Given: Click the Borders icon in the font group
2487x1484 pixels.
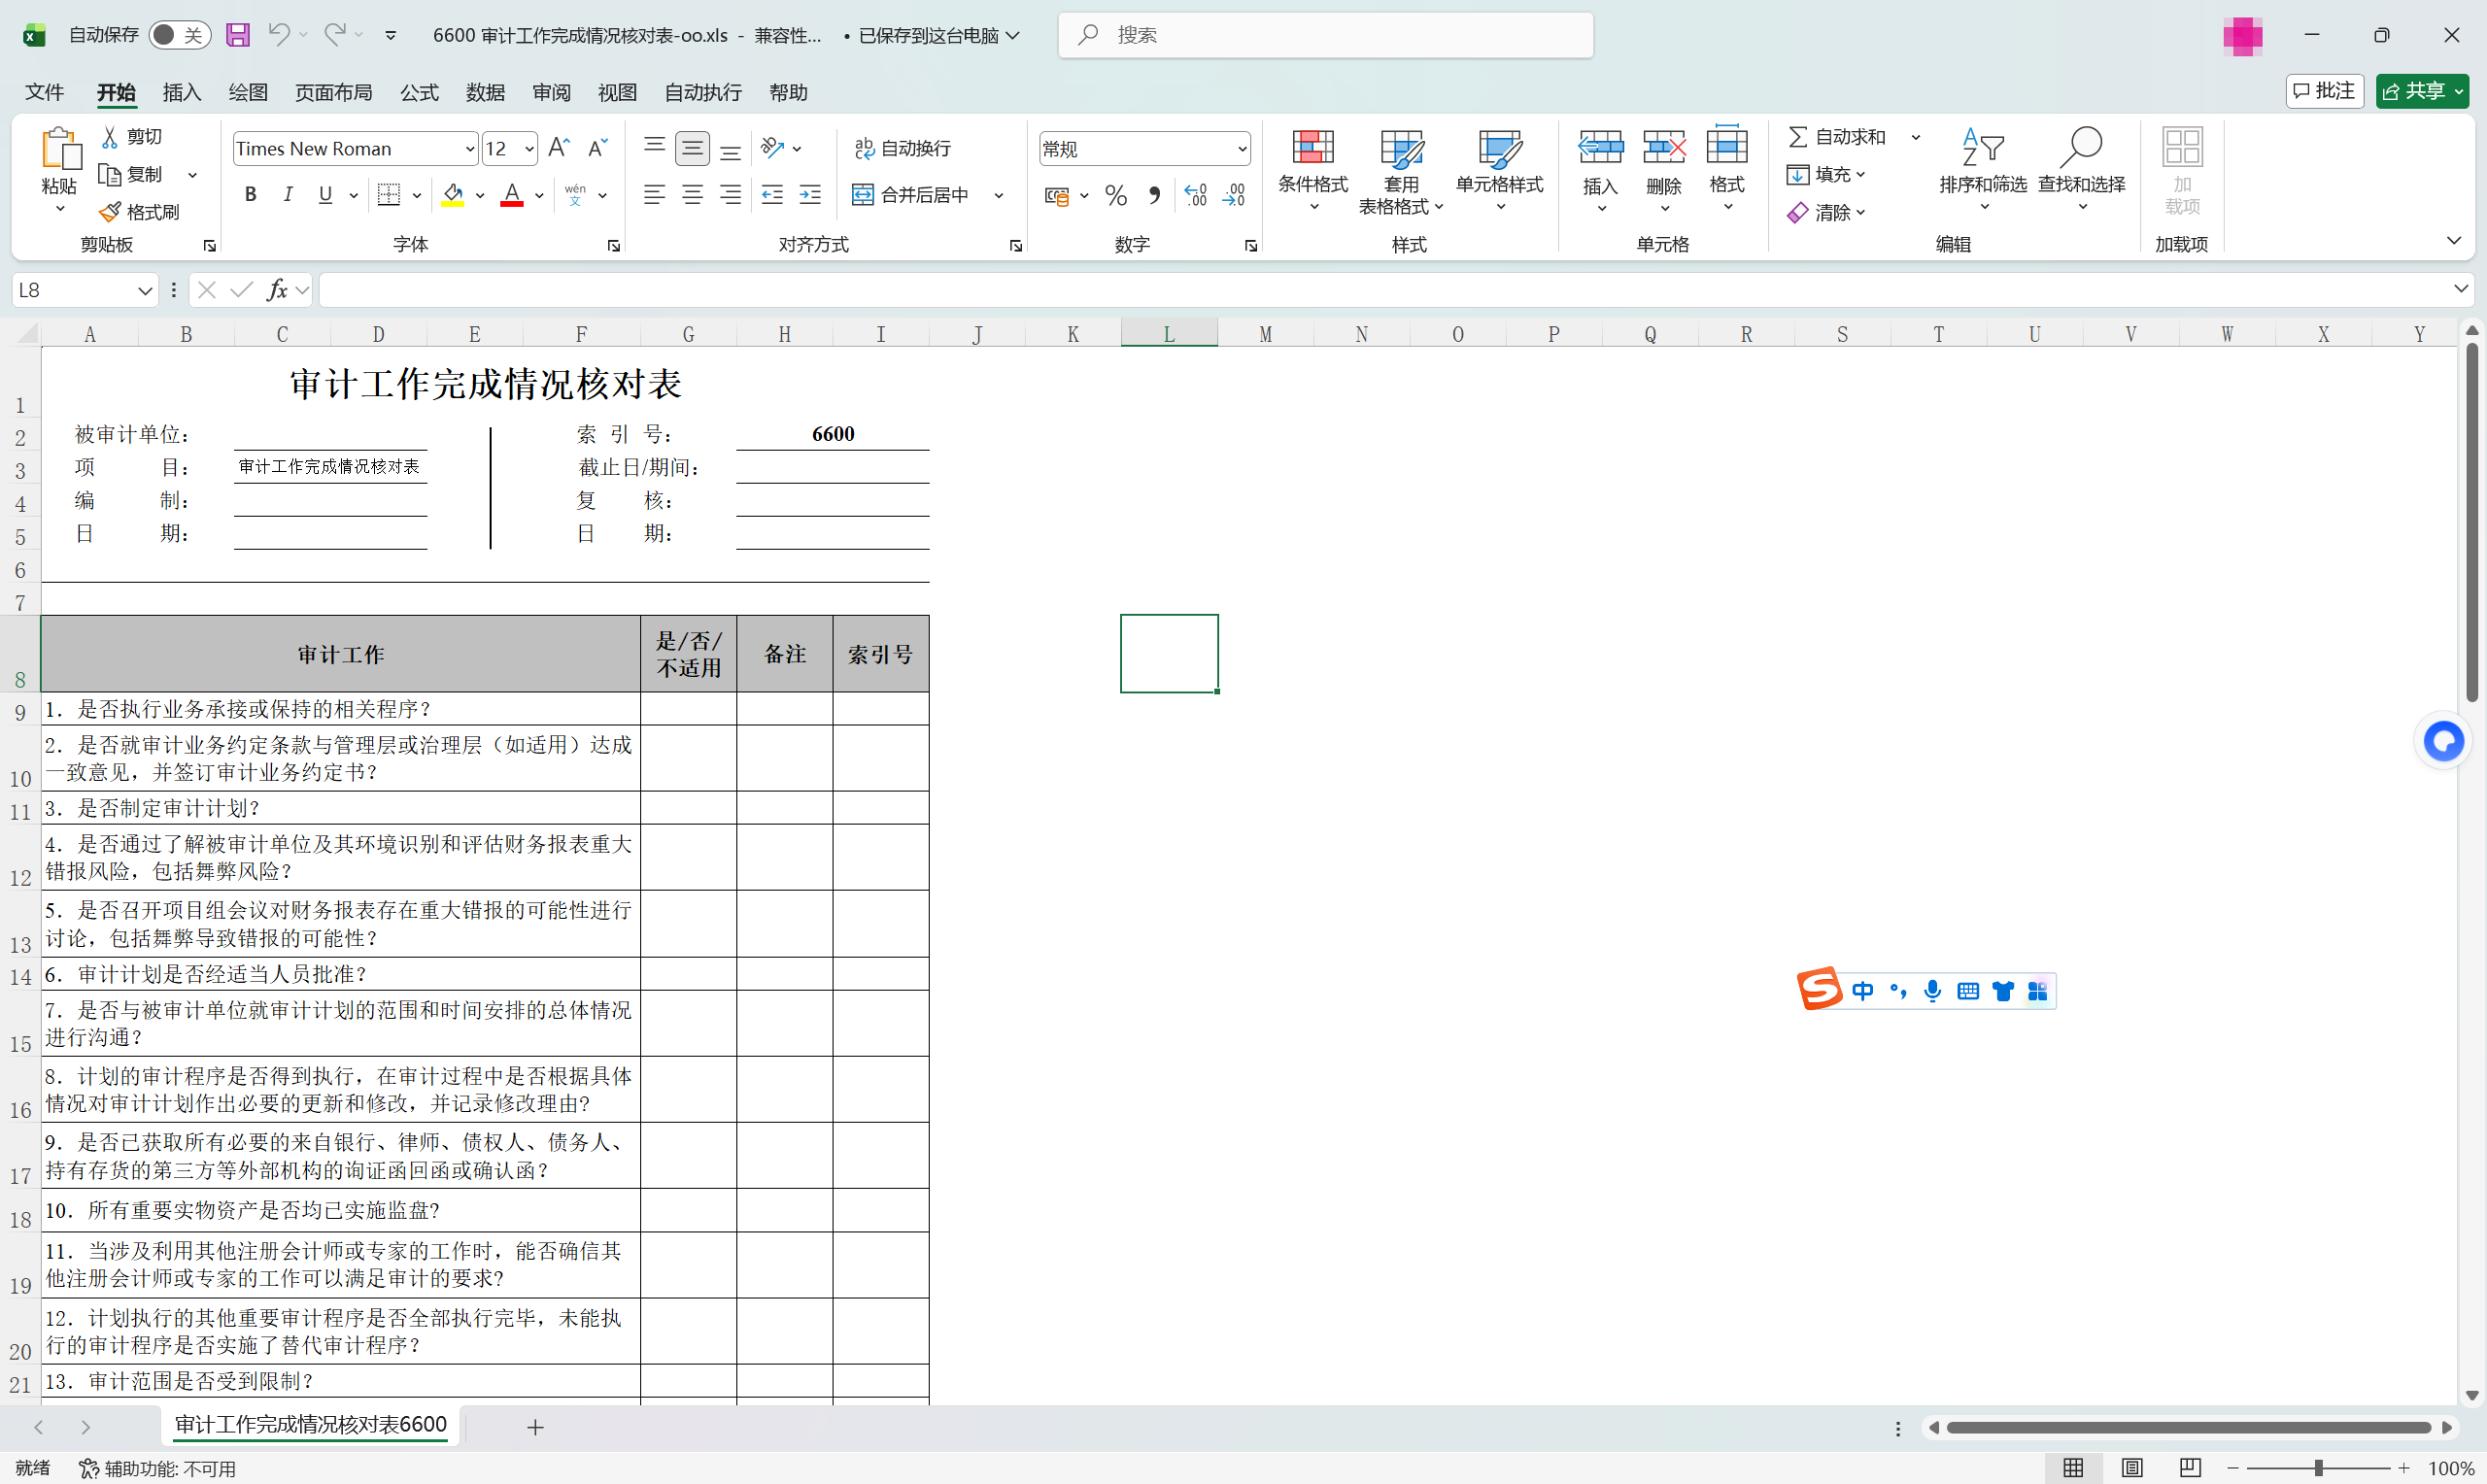Looking at the screenshot, I should 389,195.
